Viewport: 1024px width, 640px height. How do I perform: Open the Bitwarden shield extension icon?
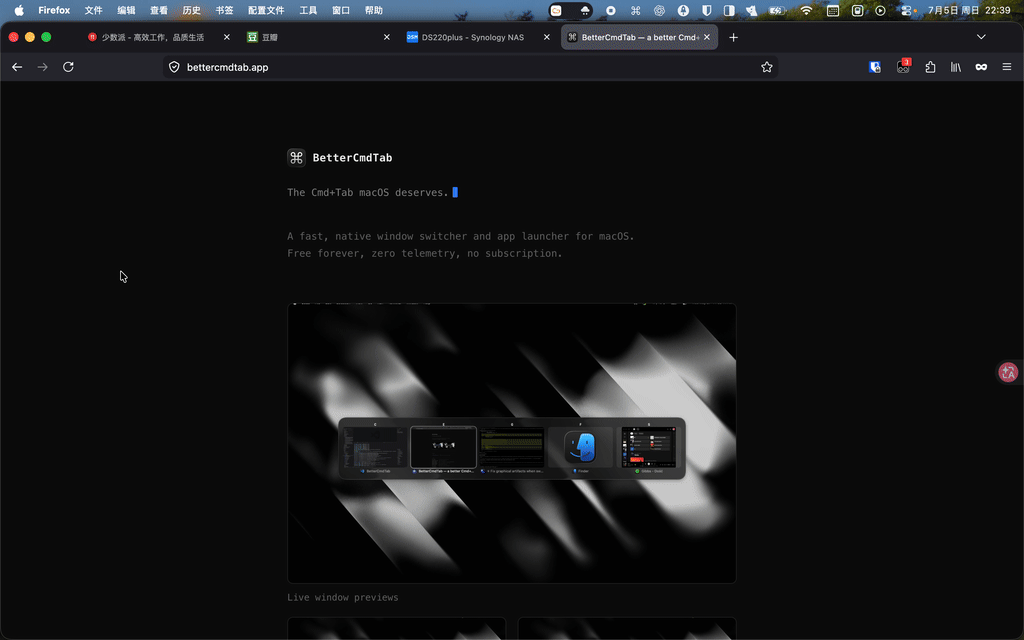point(875,67)
